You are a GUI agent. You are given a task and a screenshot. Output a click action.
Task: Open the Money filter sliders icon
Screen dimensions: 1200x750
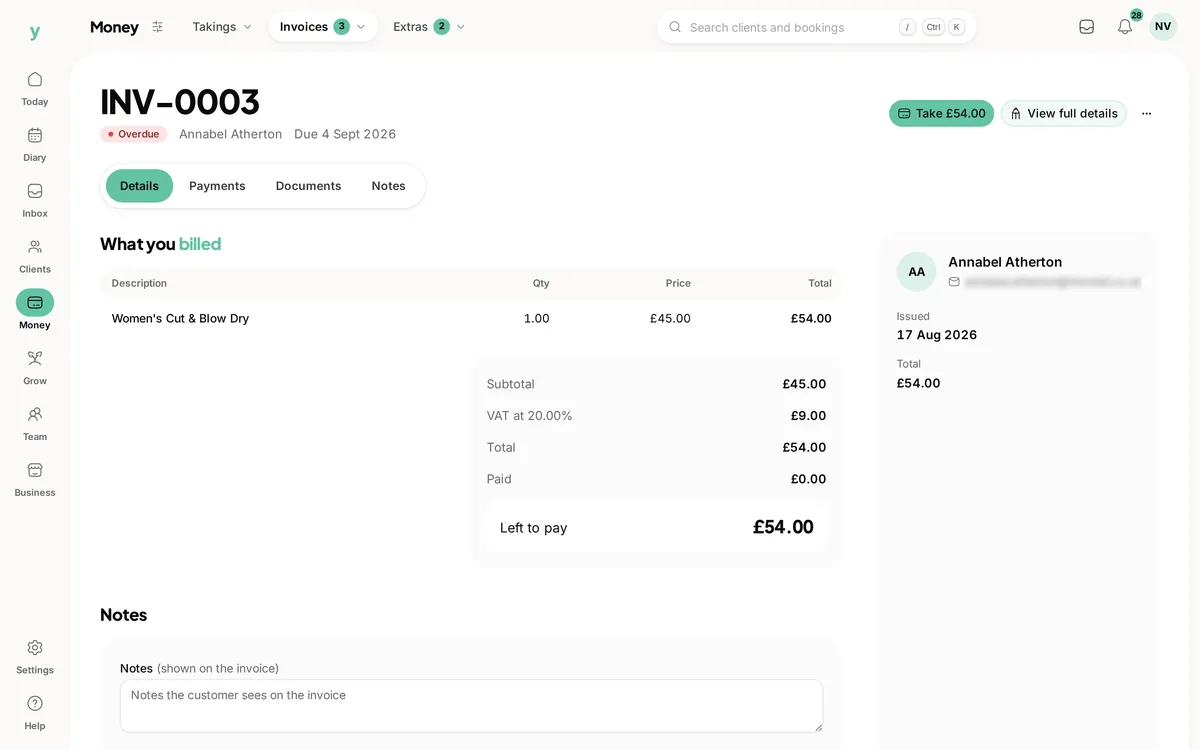tap(157, 27)
